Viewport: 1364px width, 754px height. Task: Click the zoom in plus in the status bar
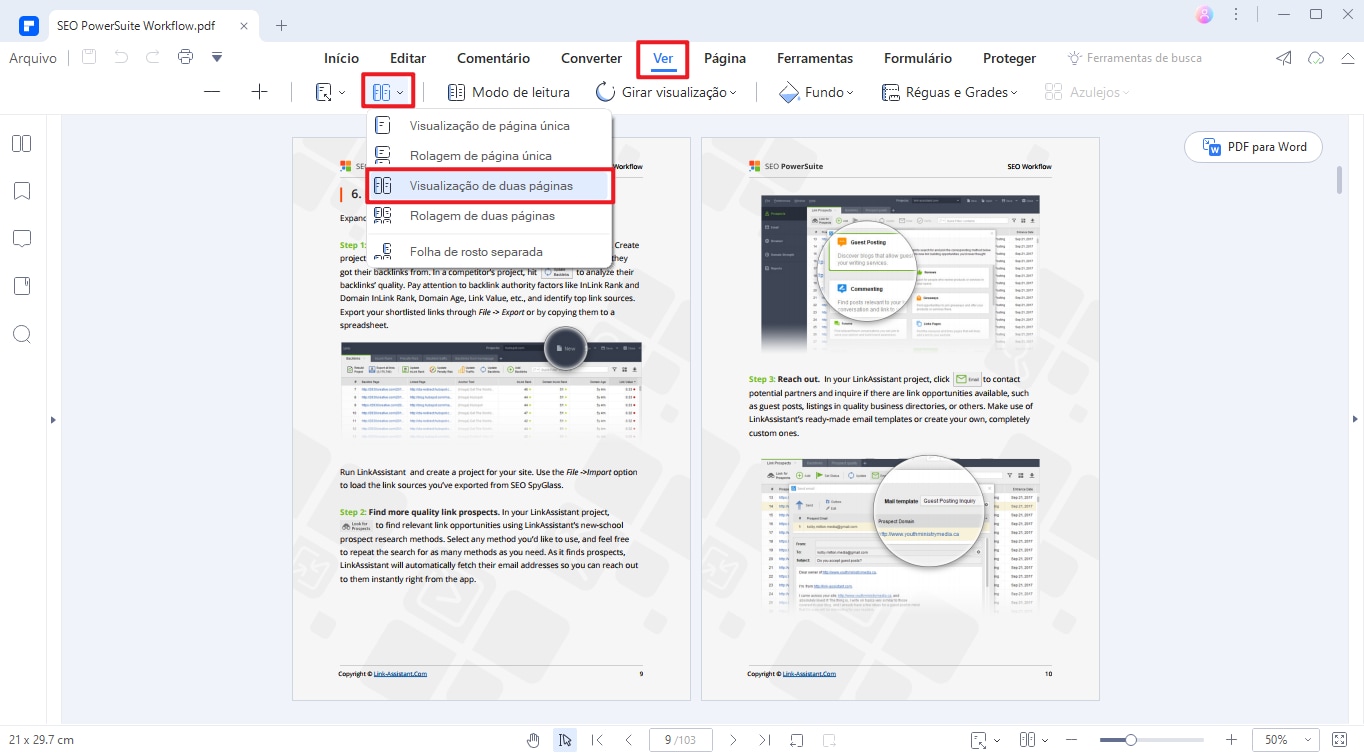click(x=1231, y=740)
